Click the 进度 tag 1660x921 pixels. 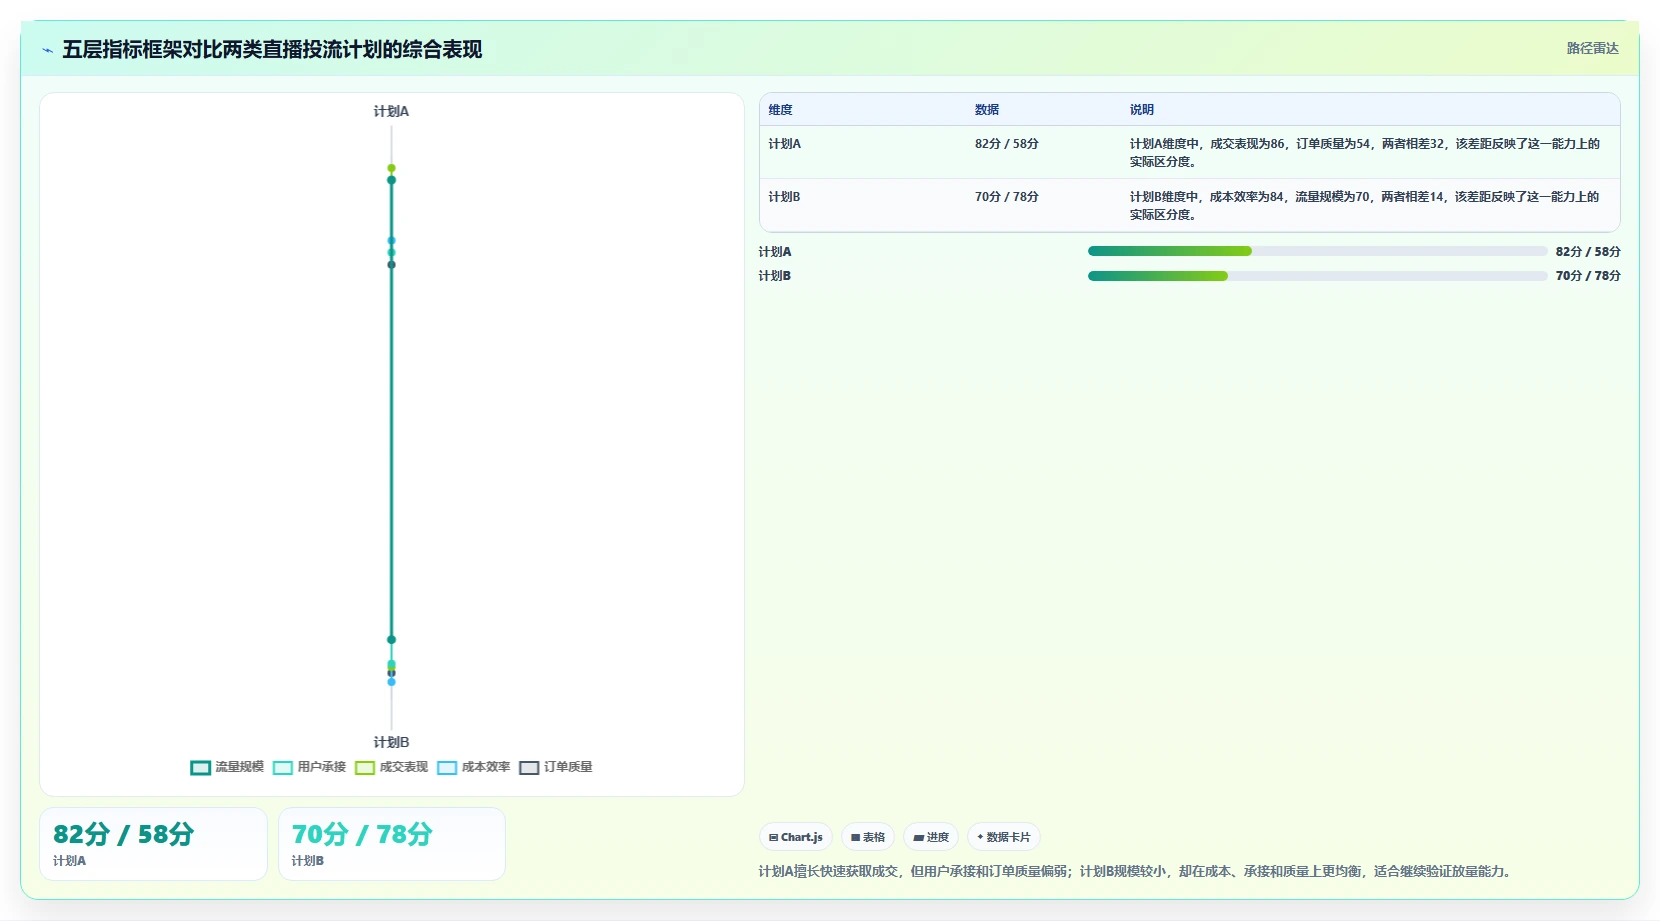click(x=931, y=837)
